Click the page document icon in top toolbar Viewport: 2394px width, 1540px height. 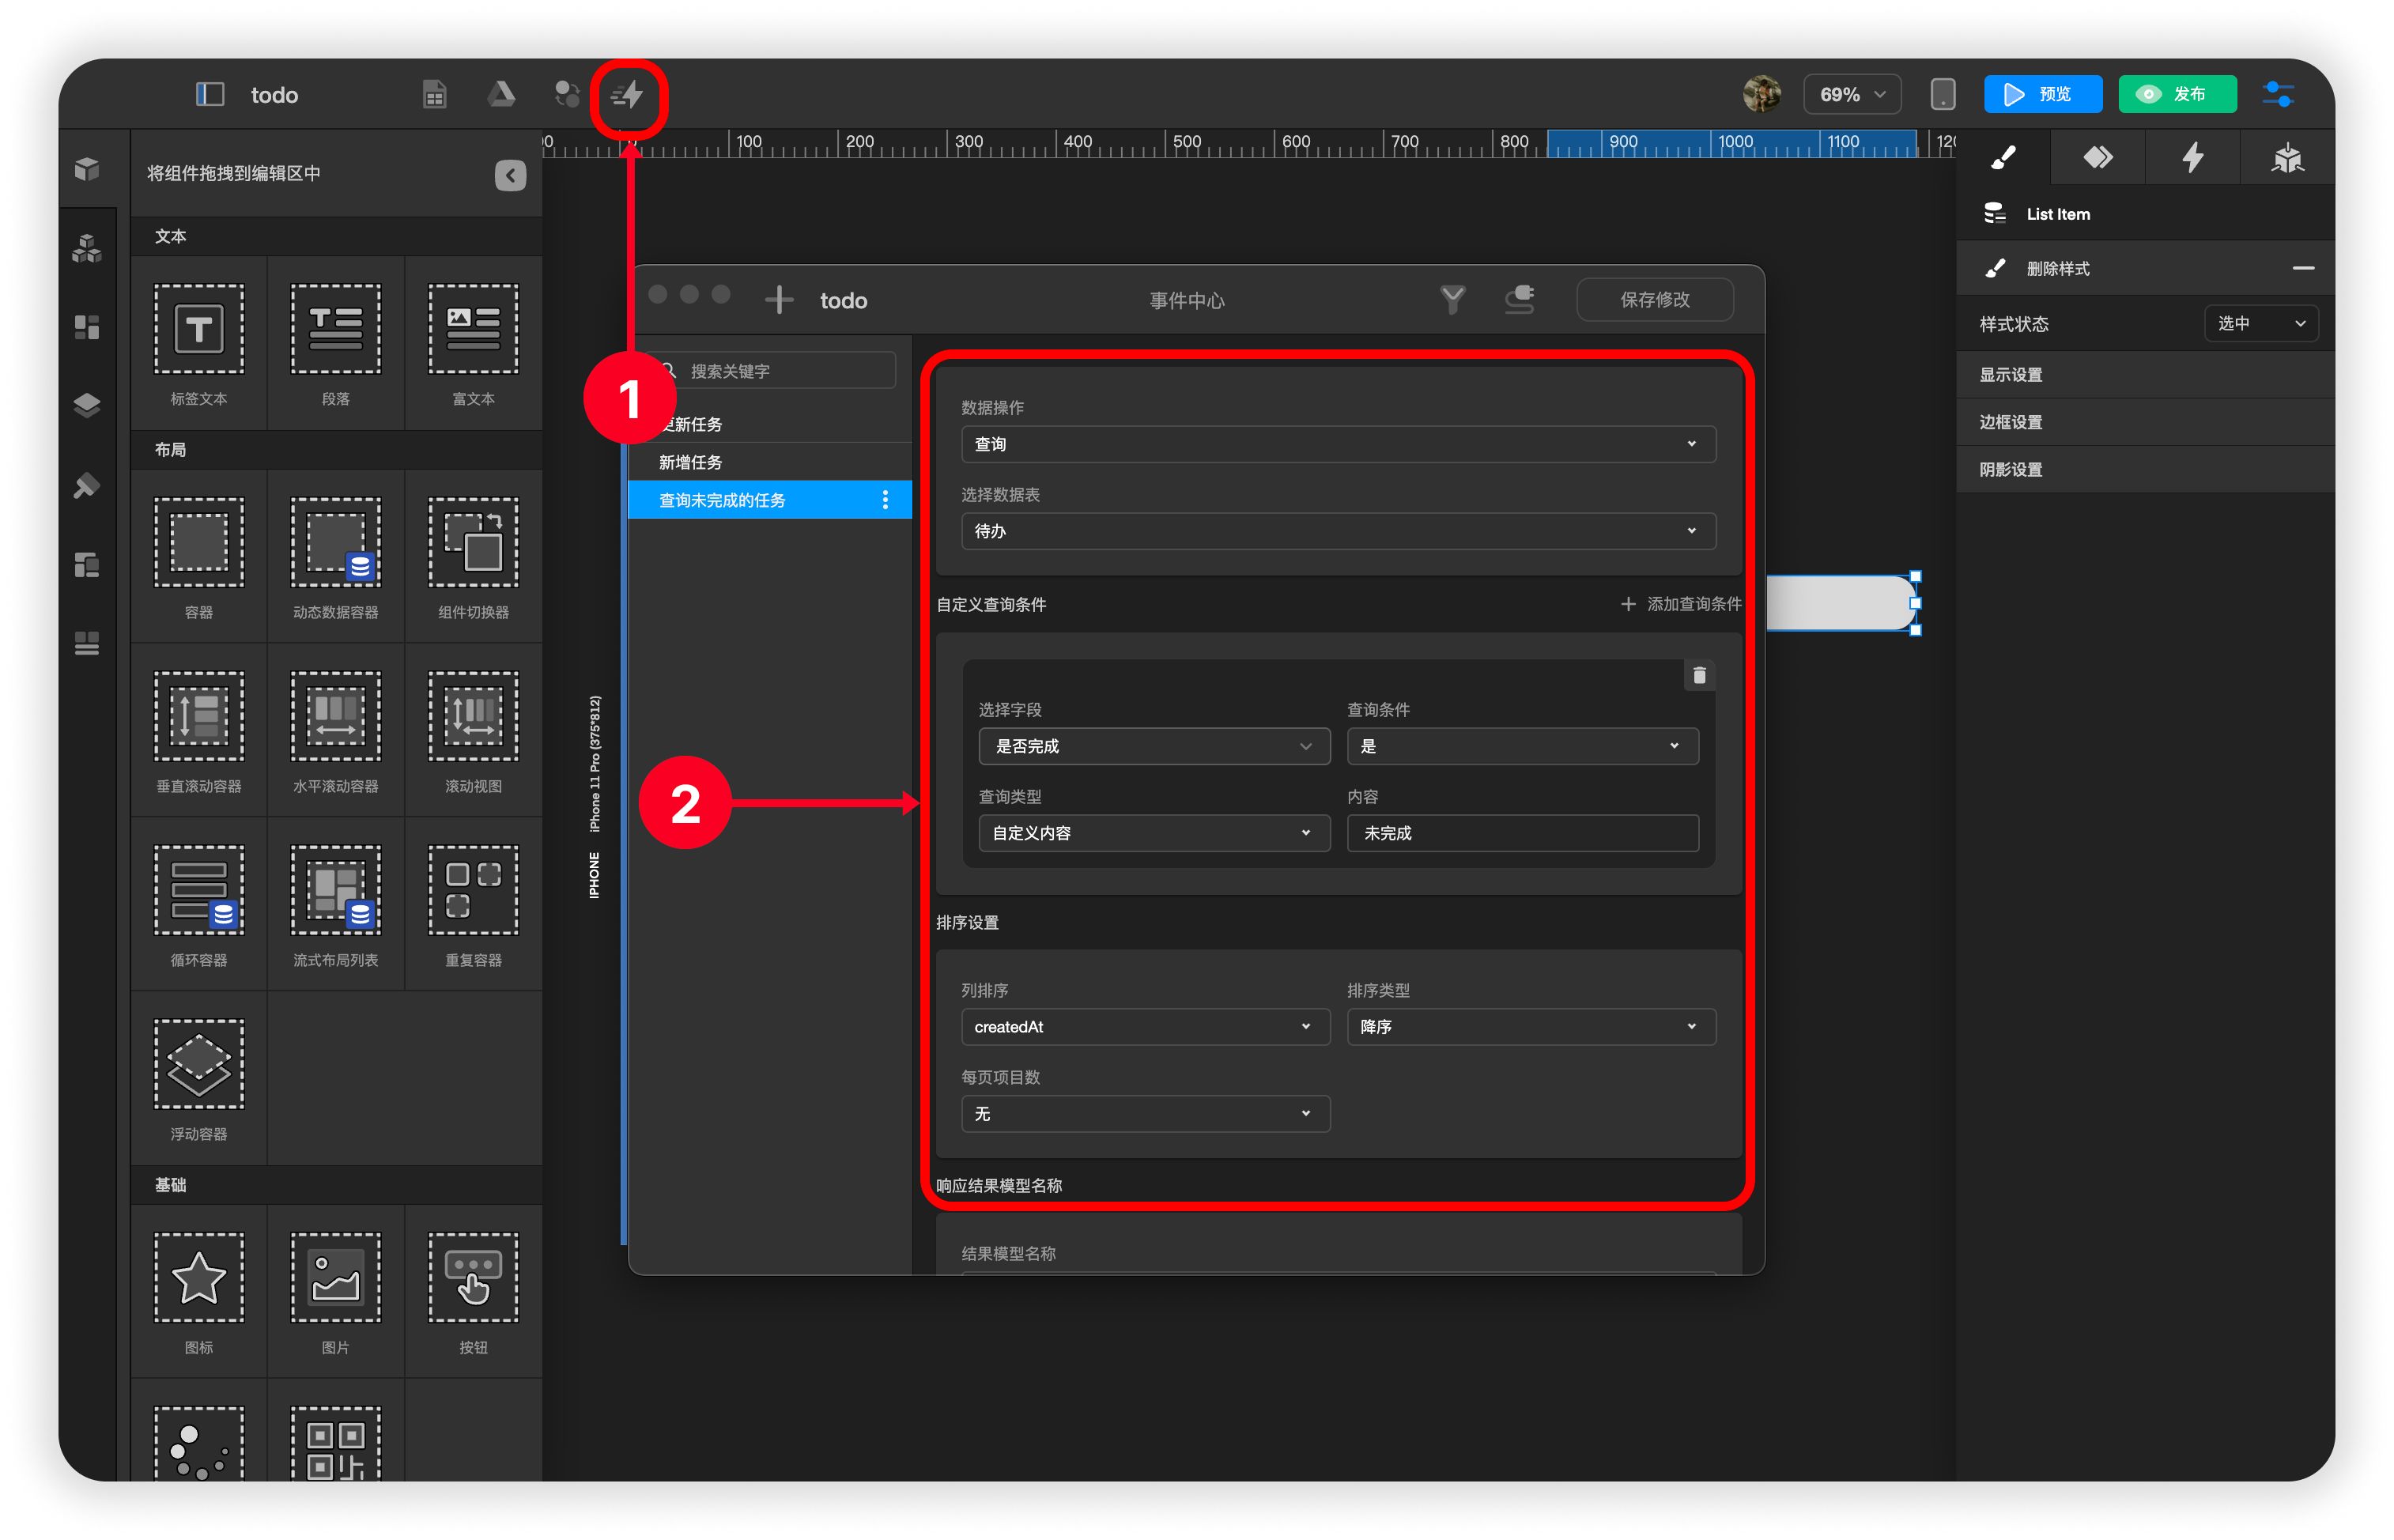434,95
